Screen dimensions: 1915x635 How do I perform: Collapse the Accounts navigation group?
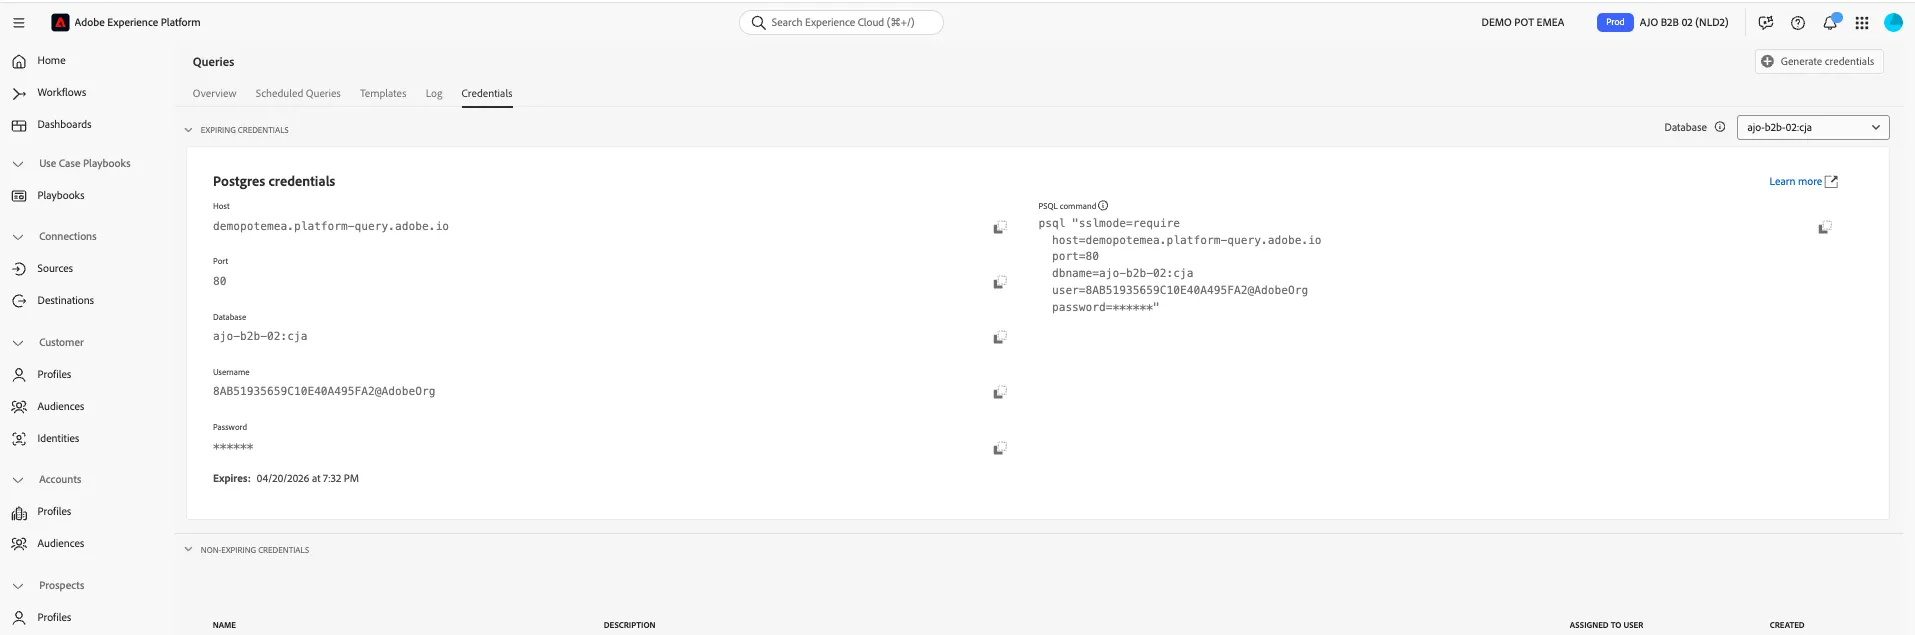click(x=18, y=480)
